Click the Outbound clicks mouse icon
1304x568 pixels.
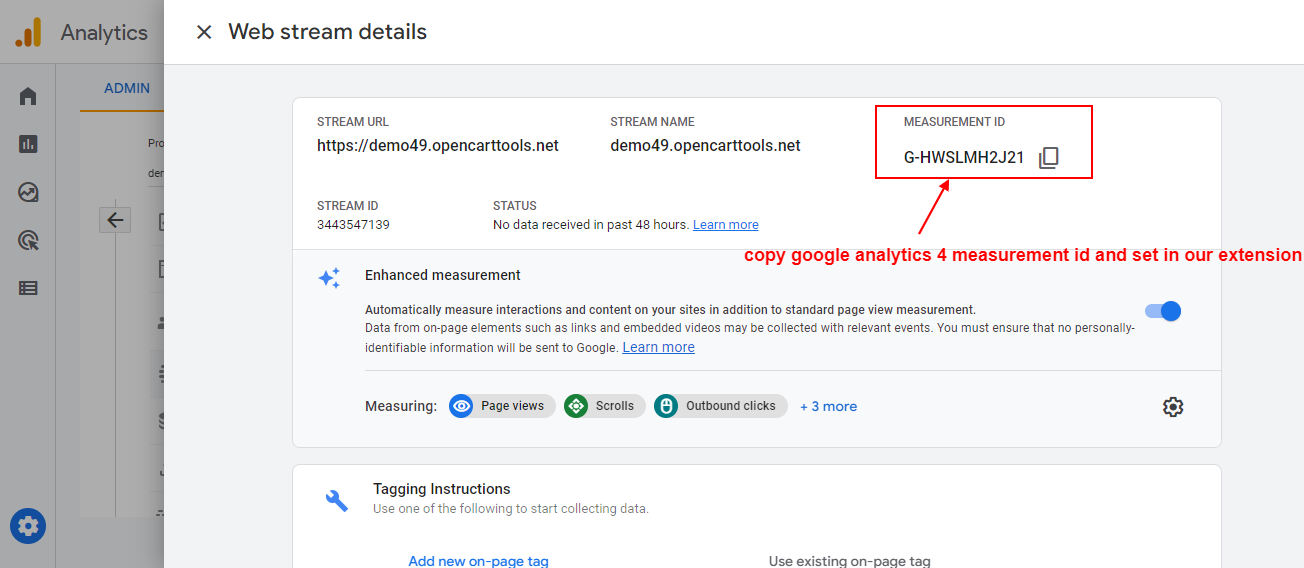coord(666,406)
